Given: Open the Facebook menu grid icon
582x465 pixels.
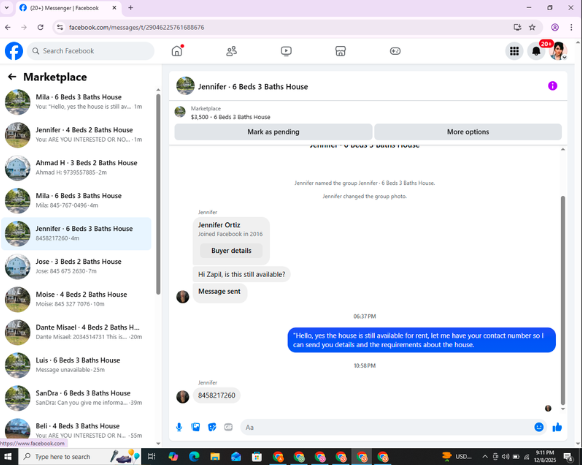Looking at the screenshot, I should click(514, 51).
